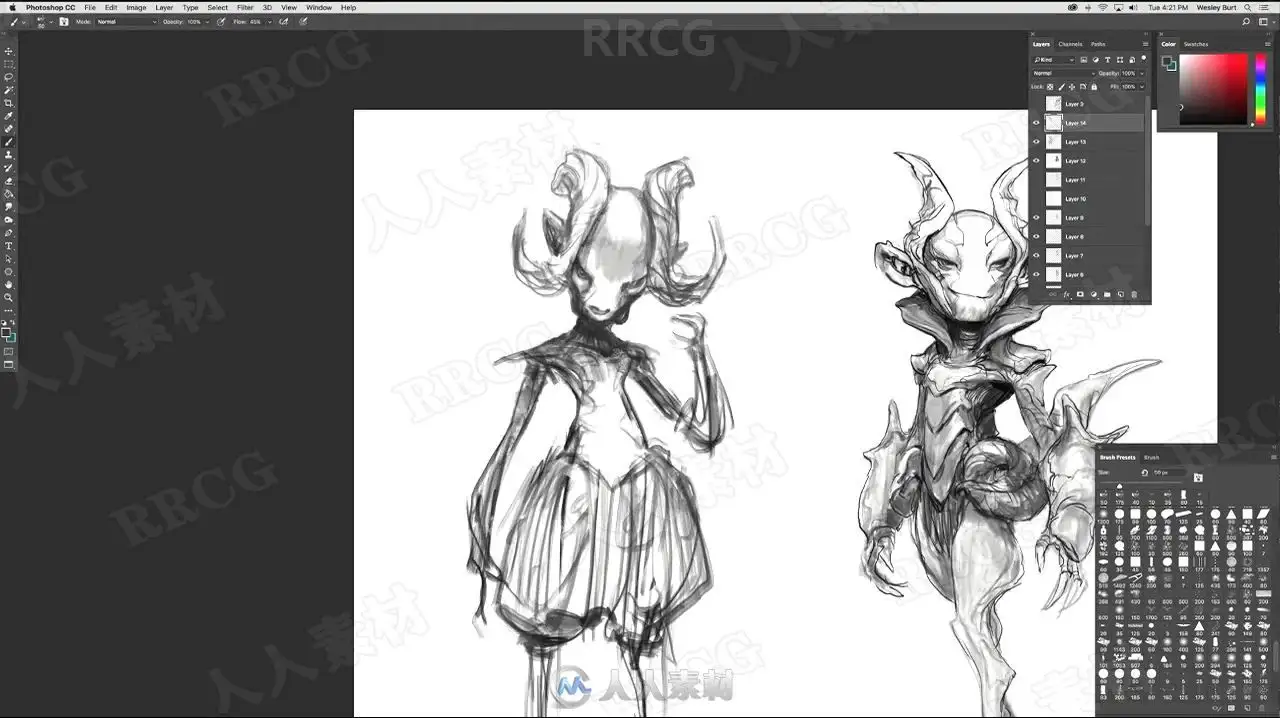Hide Layer 12 visibility eye
Image resolution: width=1280 pixels, height=718 pixels.
pyautogui.click(x=1036, y=161)
